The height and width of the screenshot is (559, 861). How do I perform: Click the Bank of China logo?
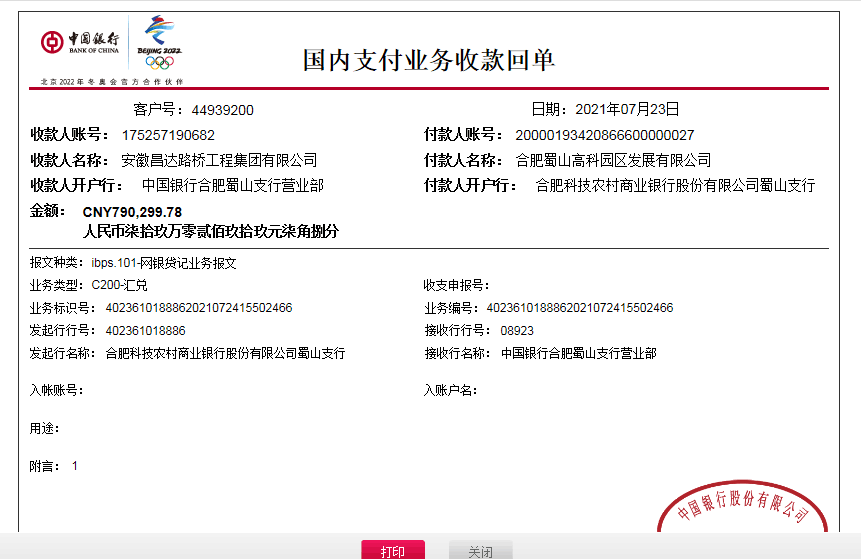(80, 42)
